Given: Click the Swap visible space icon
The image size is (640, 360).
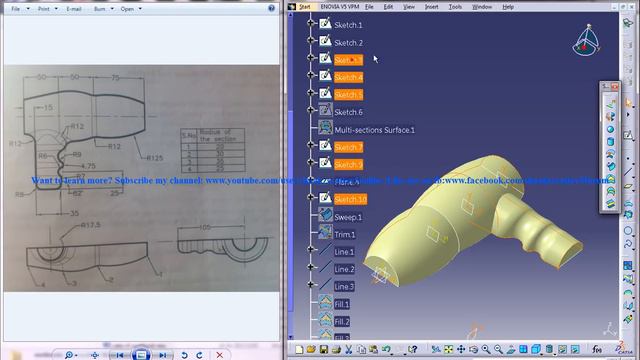Looking at the screenshot, I should 575,349.
